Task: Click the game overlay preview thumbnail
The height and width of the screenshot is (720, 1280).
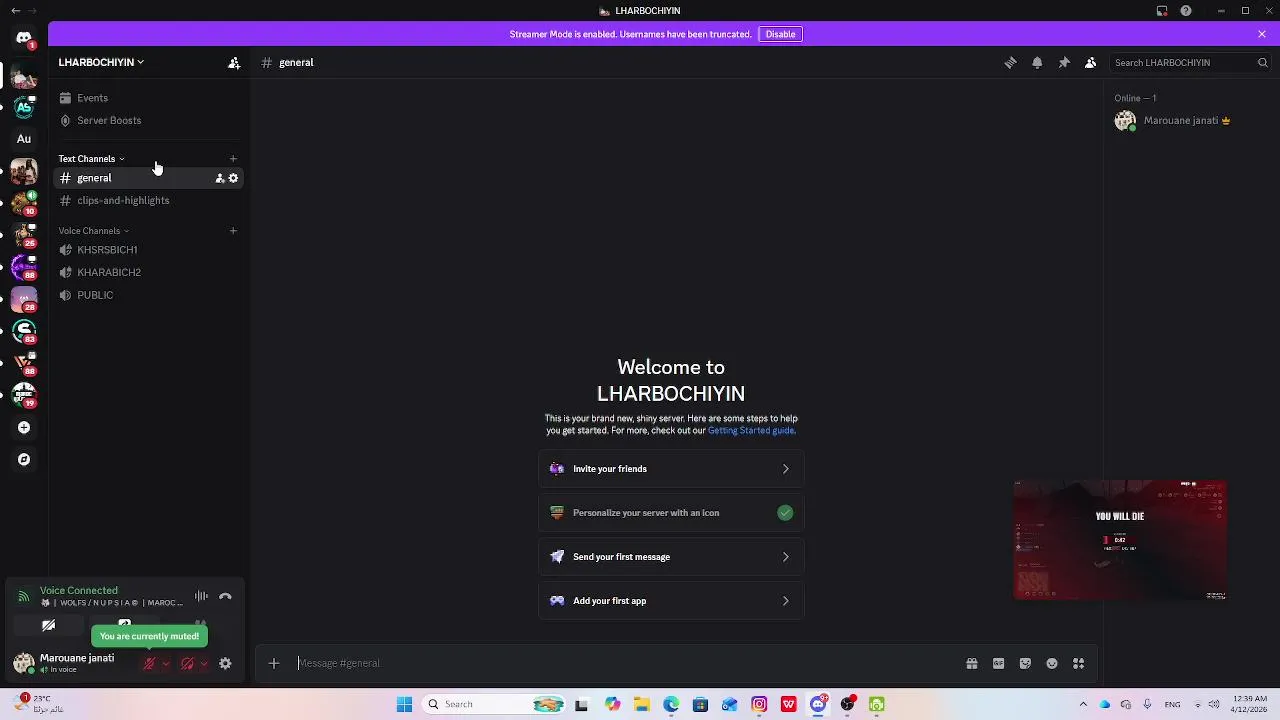Action: 1120,540
